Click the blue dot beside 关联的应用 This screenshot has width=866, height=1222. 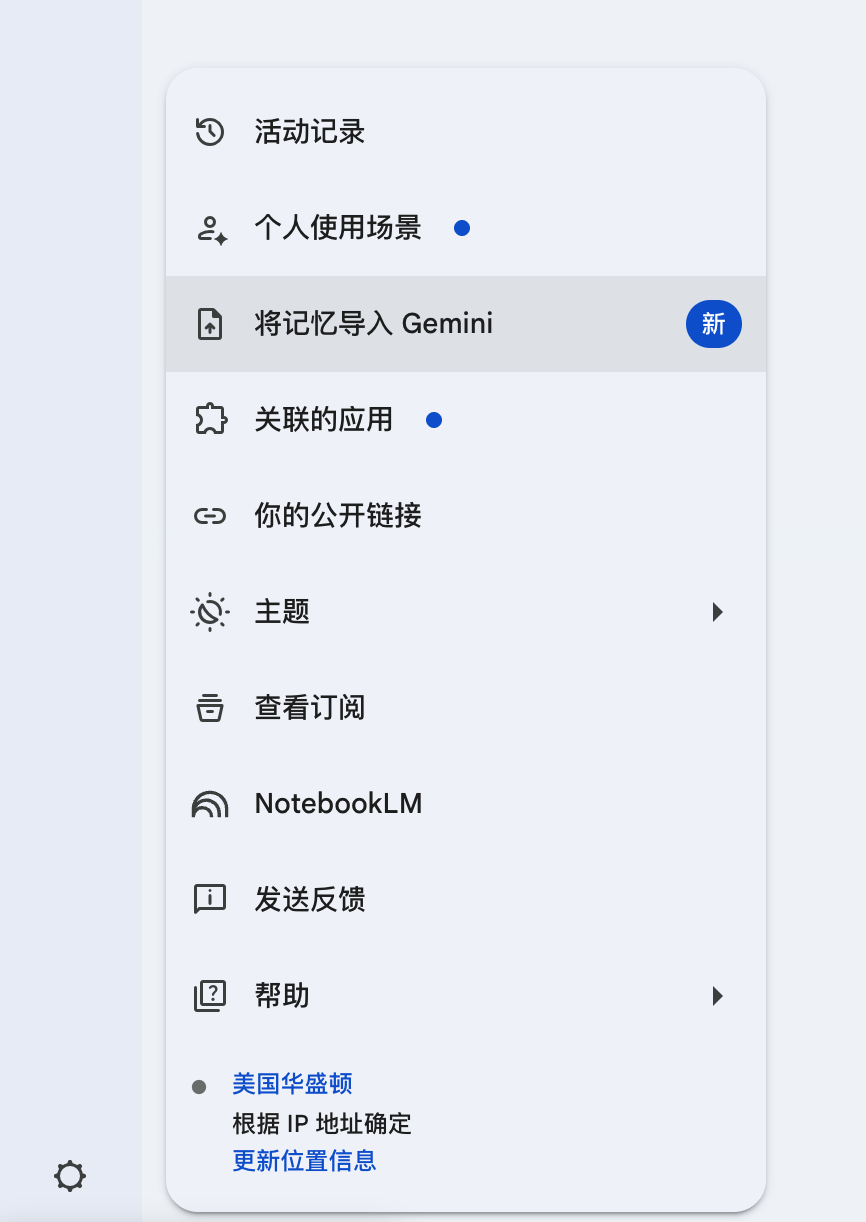[433, 419]
